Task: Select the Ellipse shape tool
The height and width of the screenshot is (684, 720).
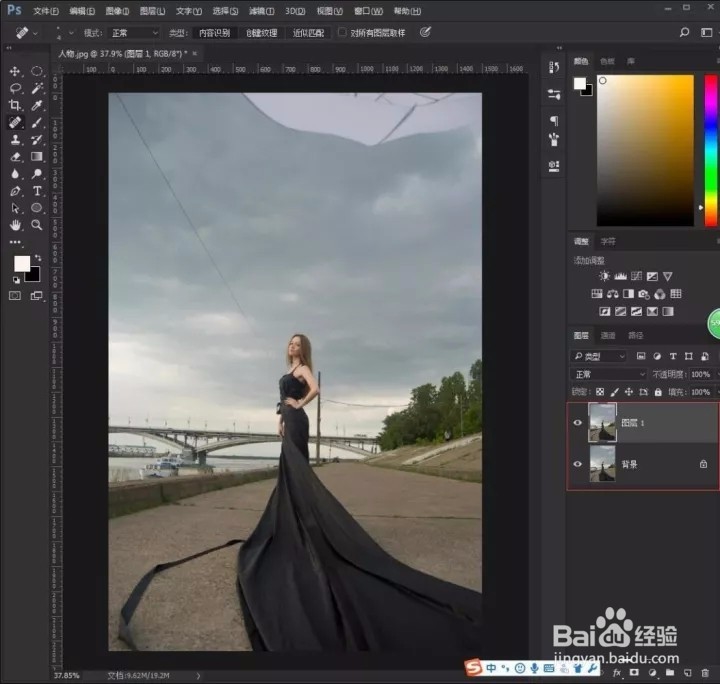Action: [37, 208]
